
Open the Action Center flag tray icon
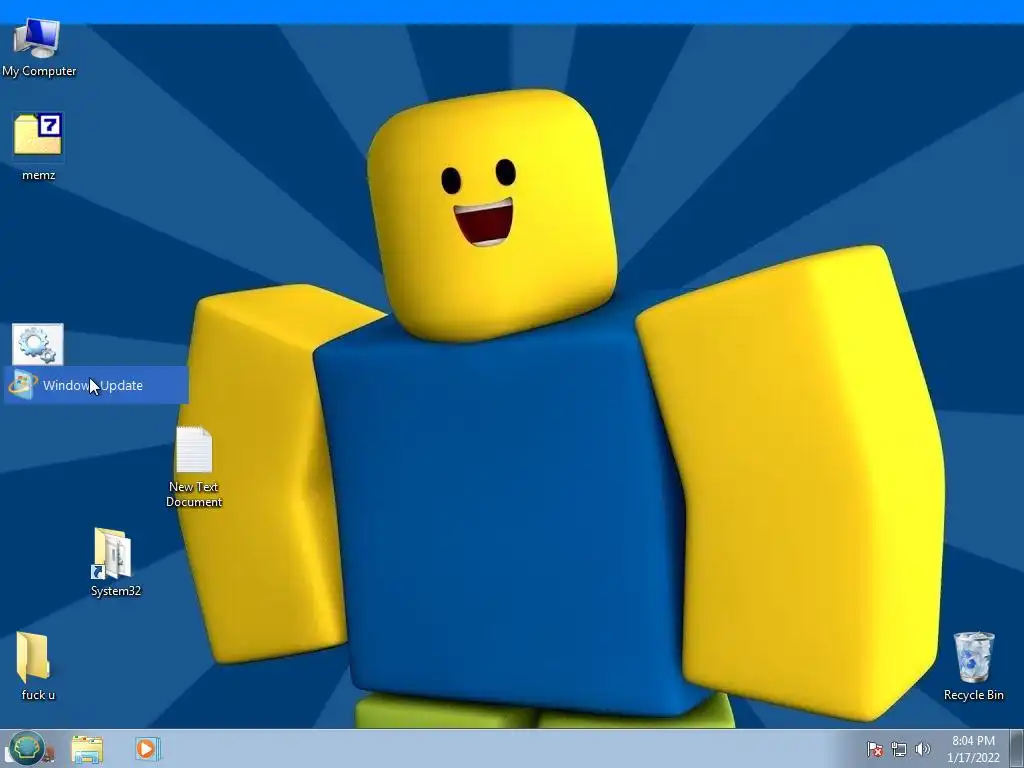(874, 749)
